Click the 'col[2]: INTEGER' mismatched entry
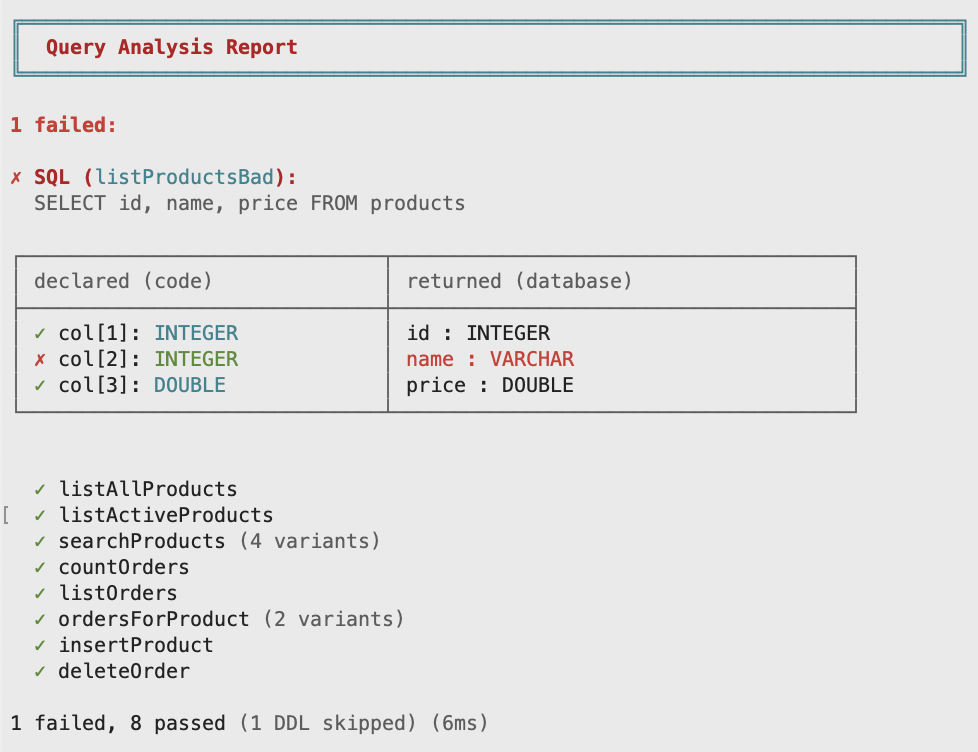Screen dimensions: 978x752 pos(148,360)
